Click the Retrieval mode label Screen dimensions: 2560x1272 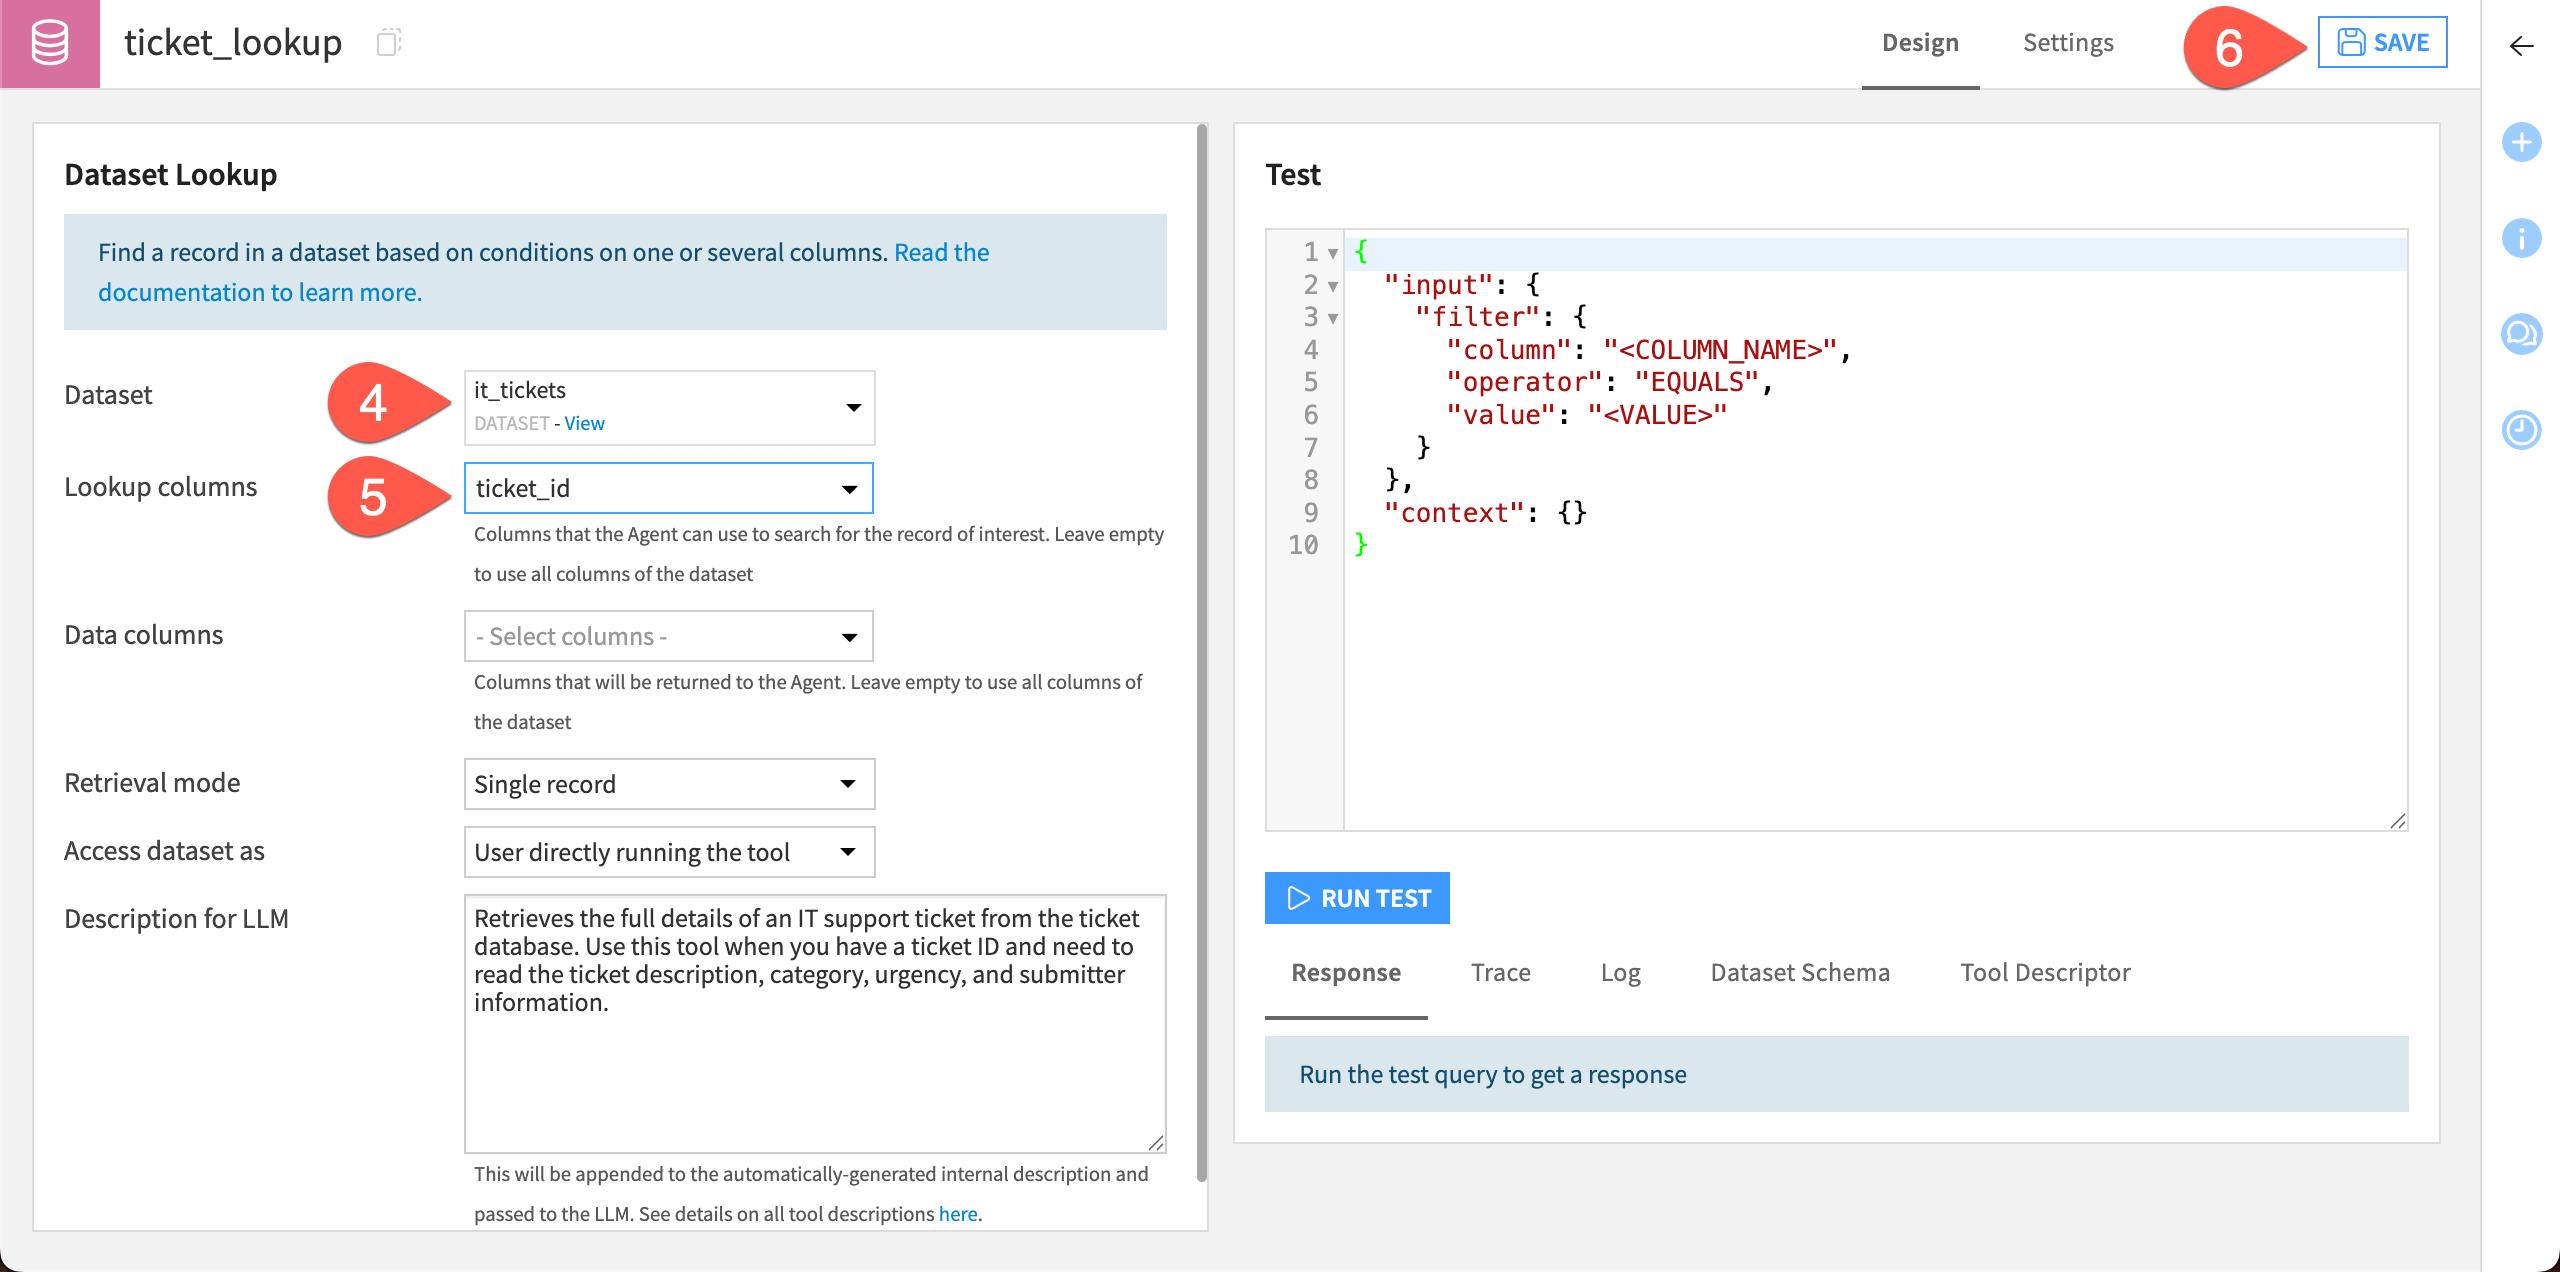153,783
